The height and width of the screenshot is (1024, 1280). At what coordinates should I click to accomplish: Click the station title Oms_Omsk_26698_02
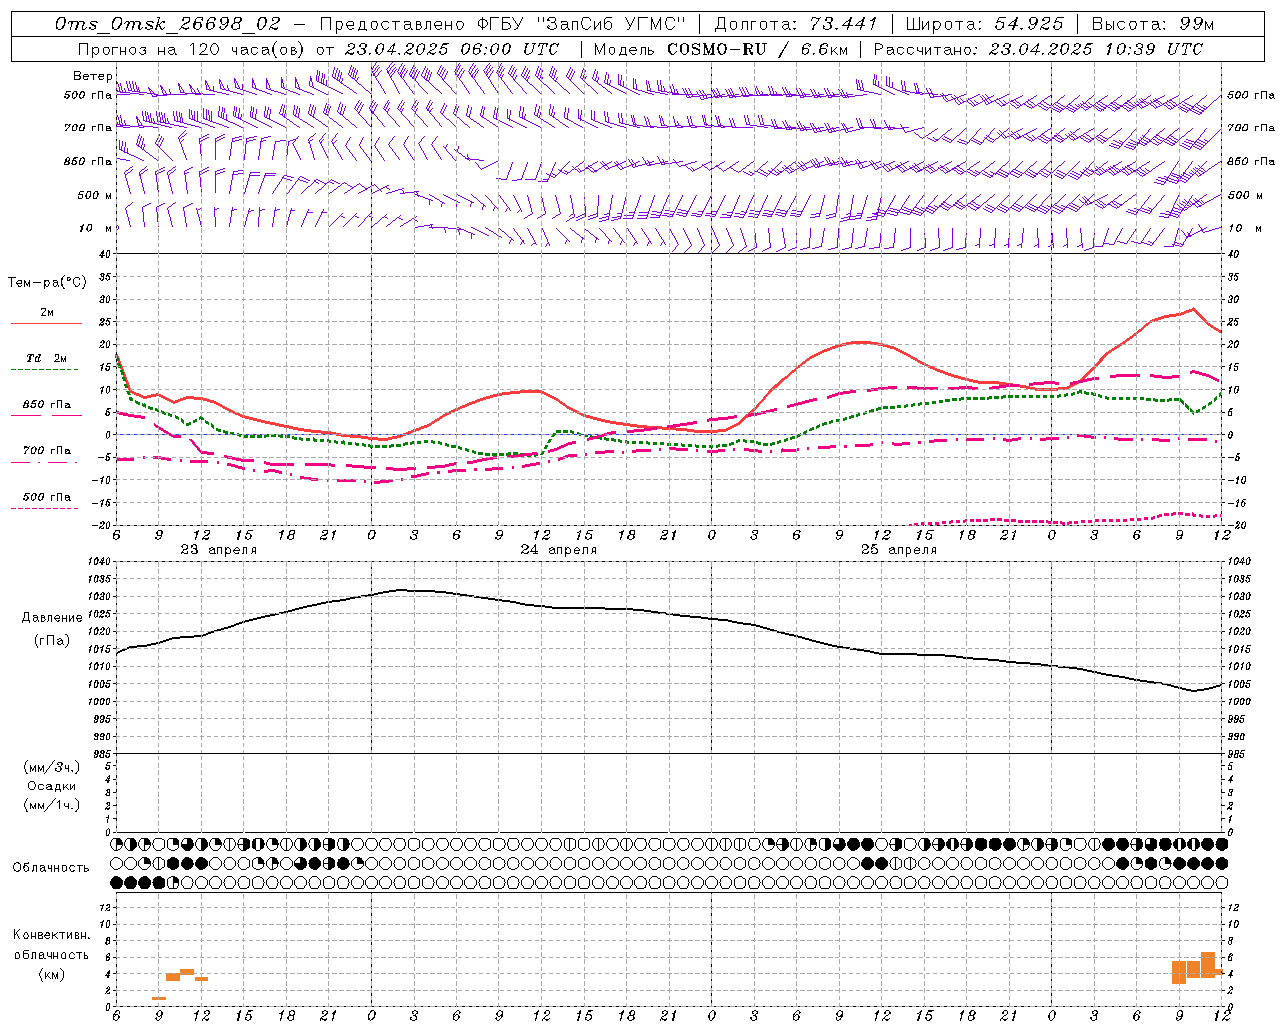167,24
